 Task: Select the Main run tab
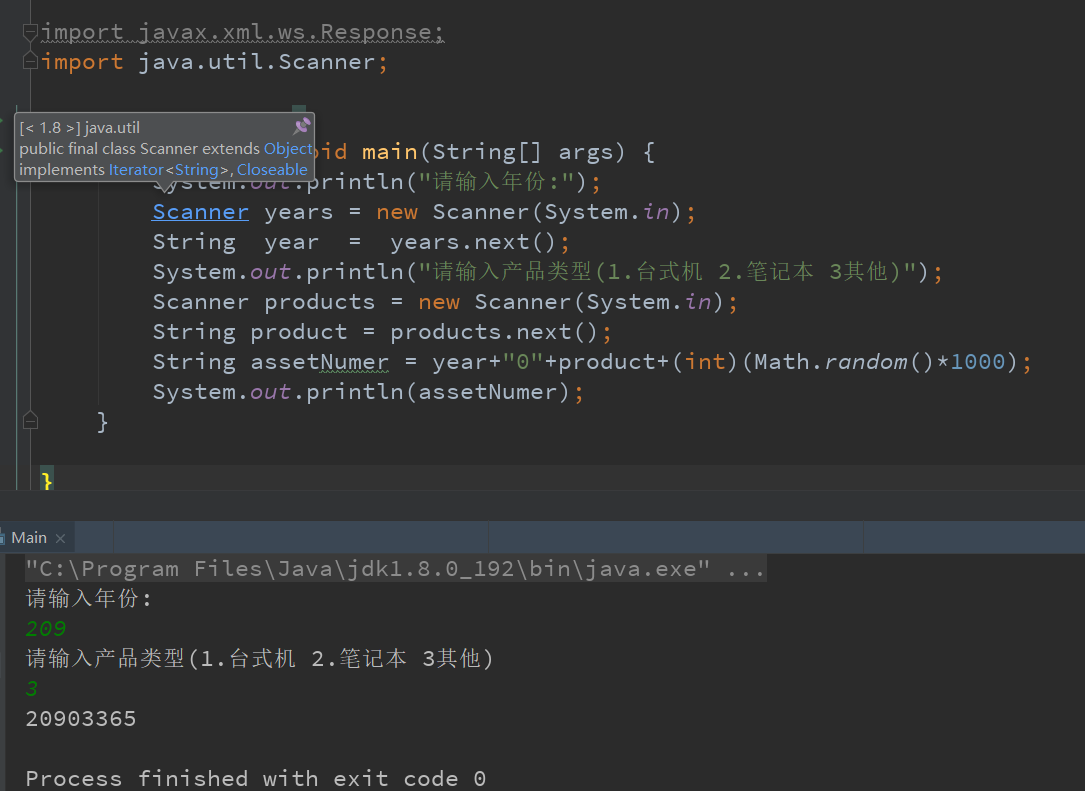tap(29, 538)
